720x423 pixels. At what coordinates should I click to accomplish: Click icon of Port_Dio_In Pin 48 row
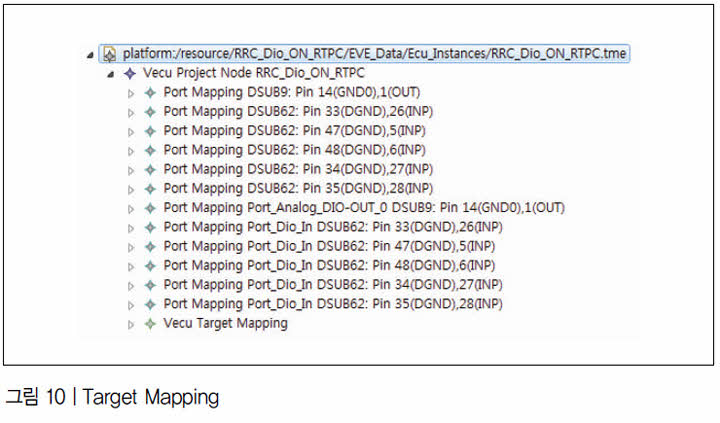pyautogui.click(x=150, y=266)
